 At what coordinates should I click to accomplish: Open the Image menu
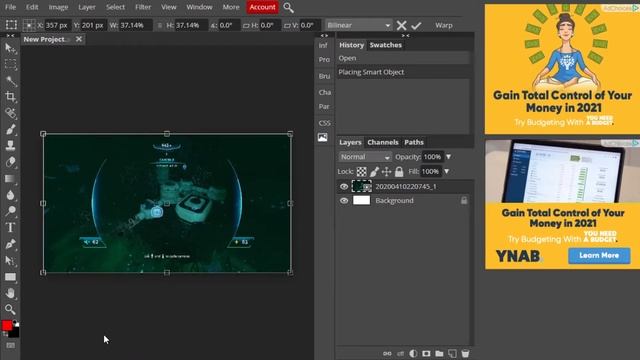[x=58, y=7]
